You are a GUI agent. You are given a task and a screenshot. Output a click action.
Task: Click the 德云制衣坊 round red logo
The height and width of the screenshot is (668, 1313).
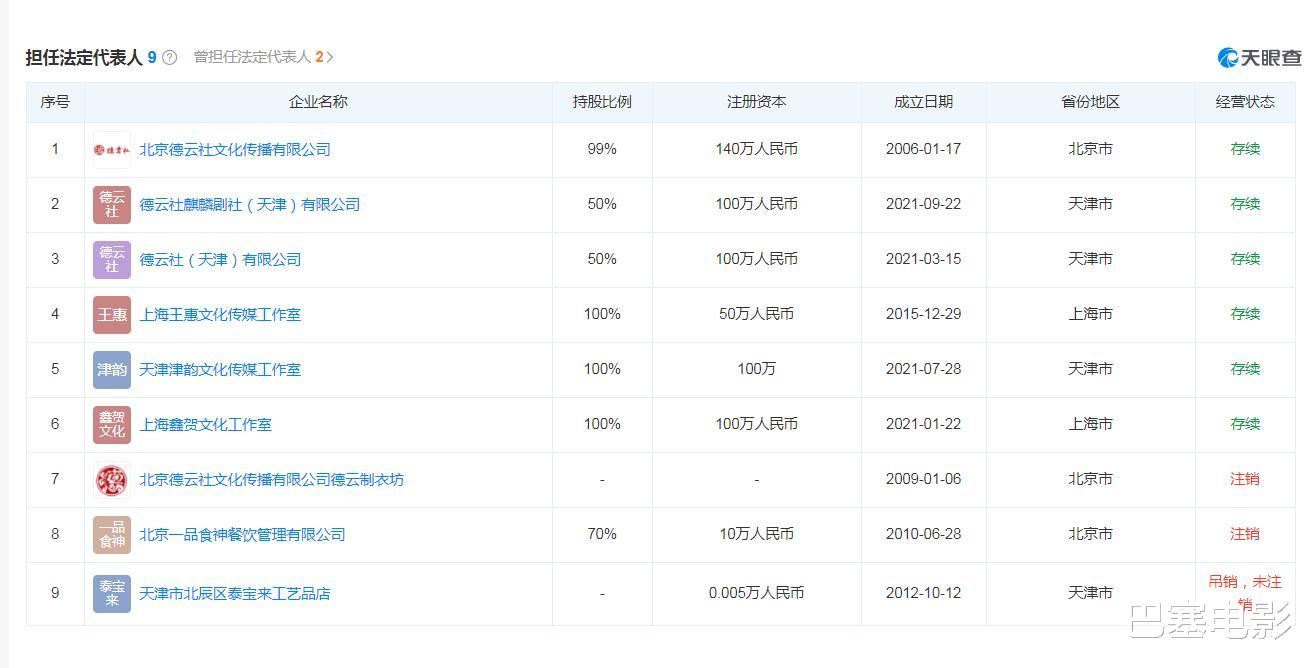click(x=112, y=480)
